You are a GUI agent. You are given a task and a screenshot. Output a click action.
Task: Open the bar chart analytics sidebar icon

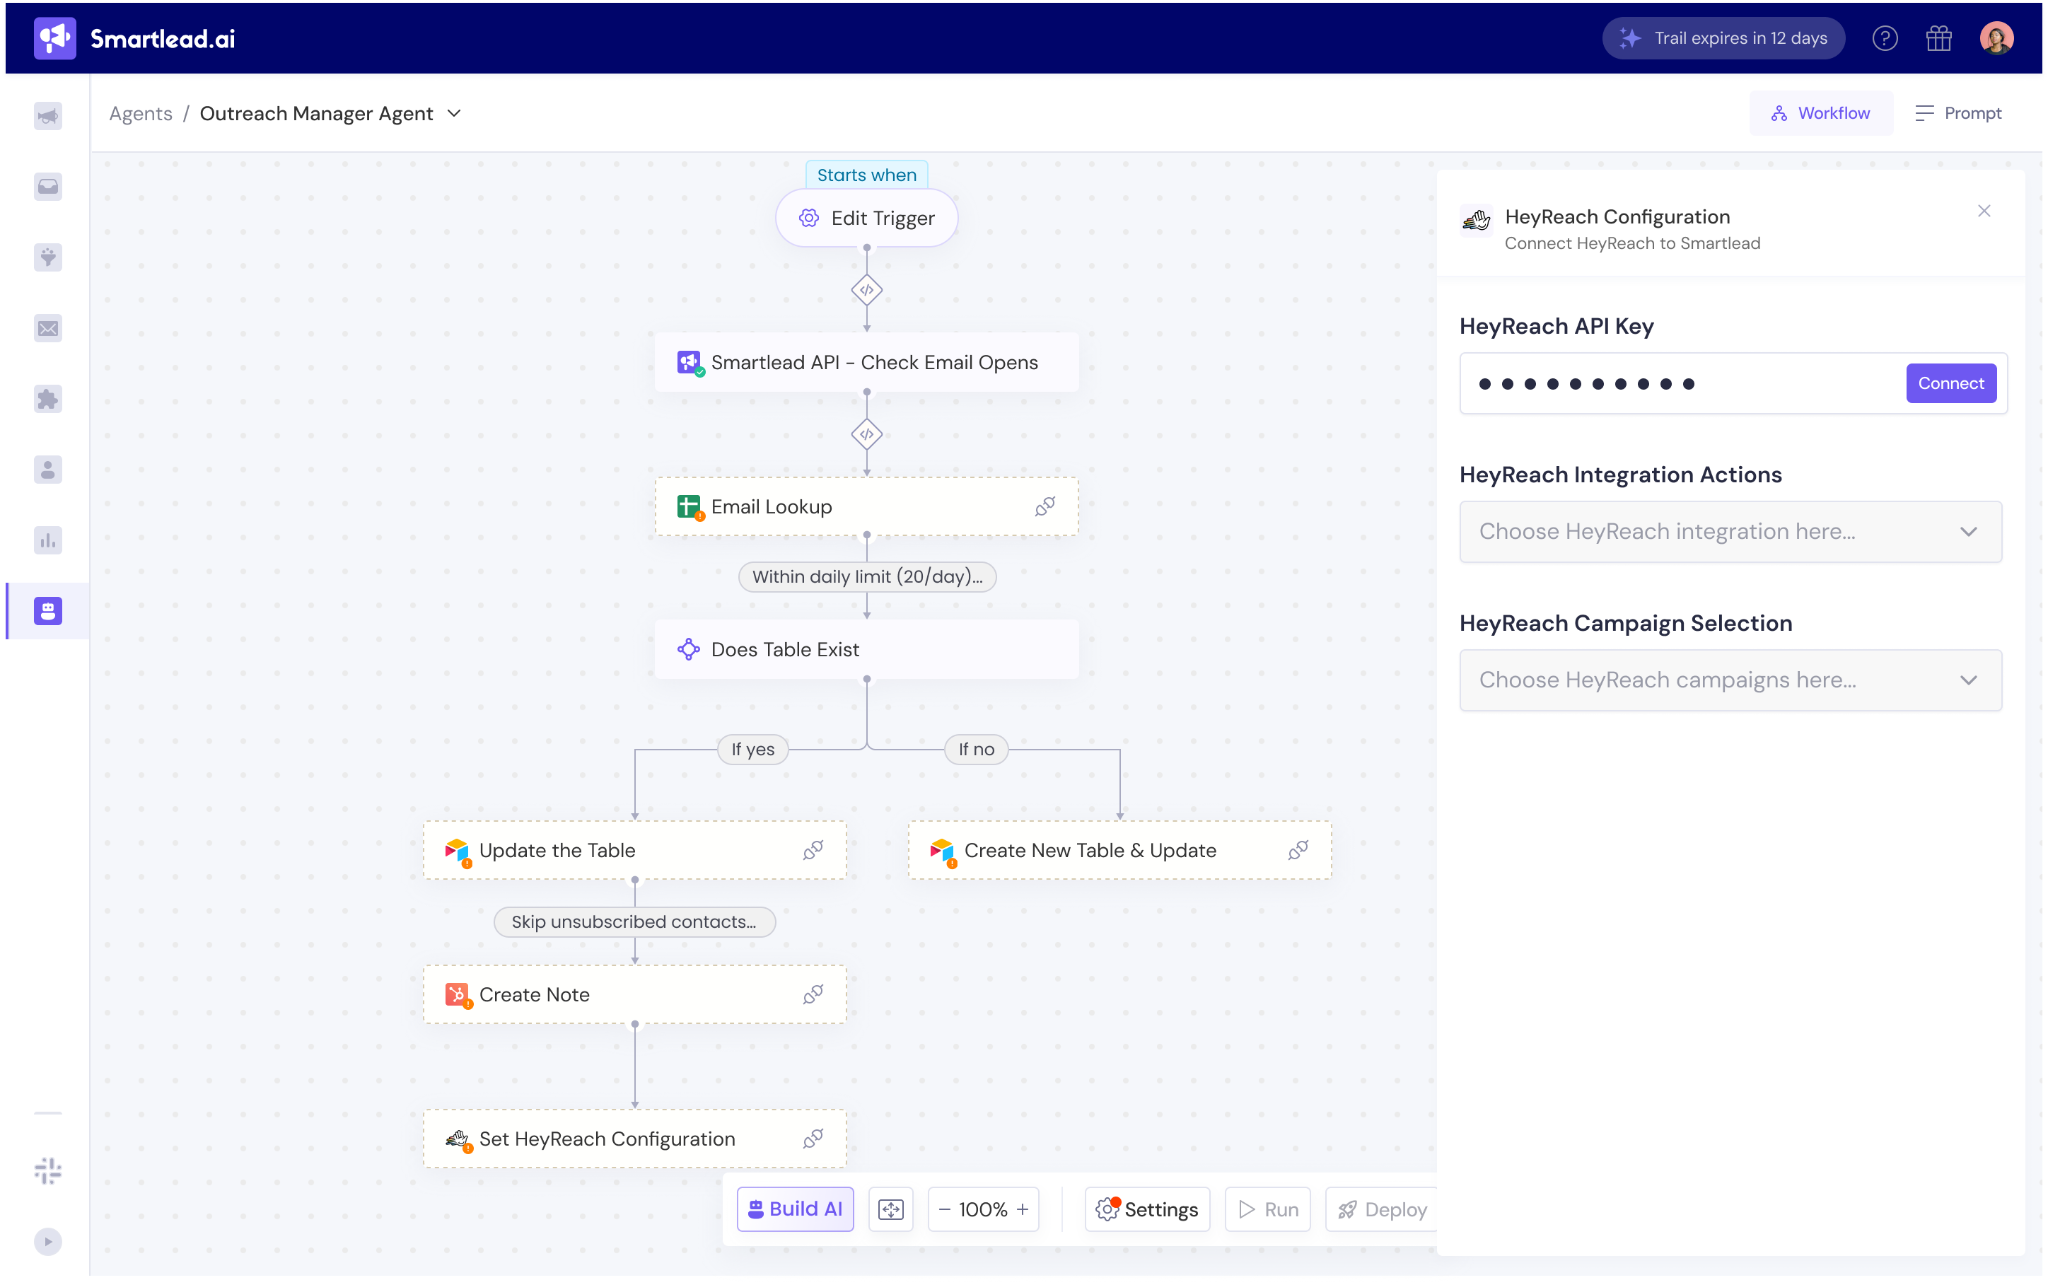(48, 541)
